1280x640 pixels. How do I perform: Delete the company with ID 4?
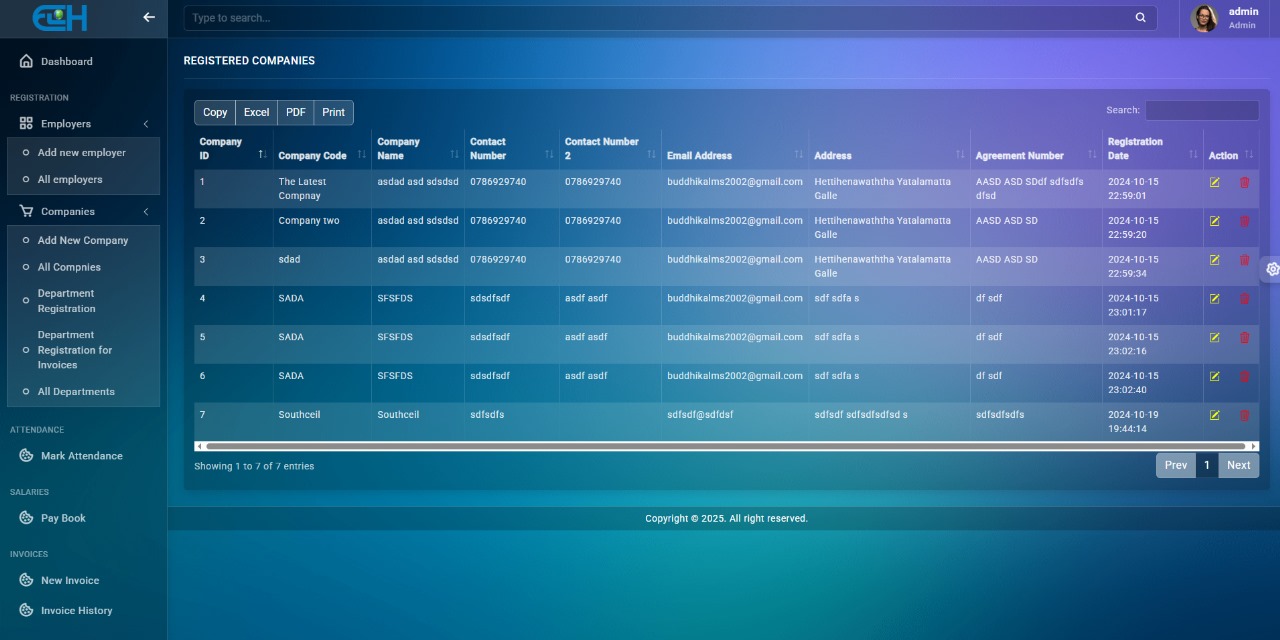[x=1244, y=298]
